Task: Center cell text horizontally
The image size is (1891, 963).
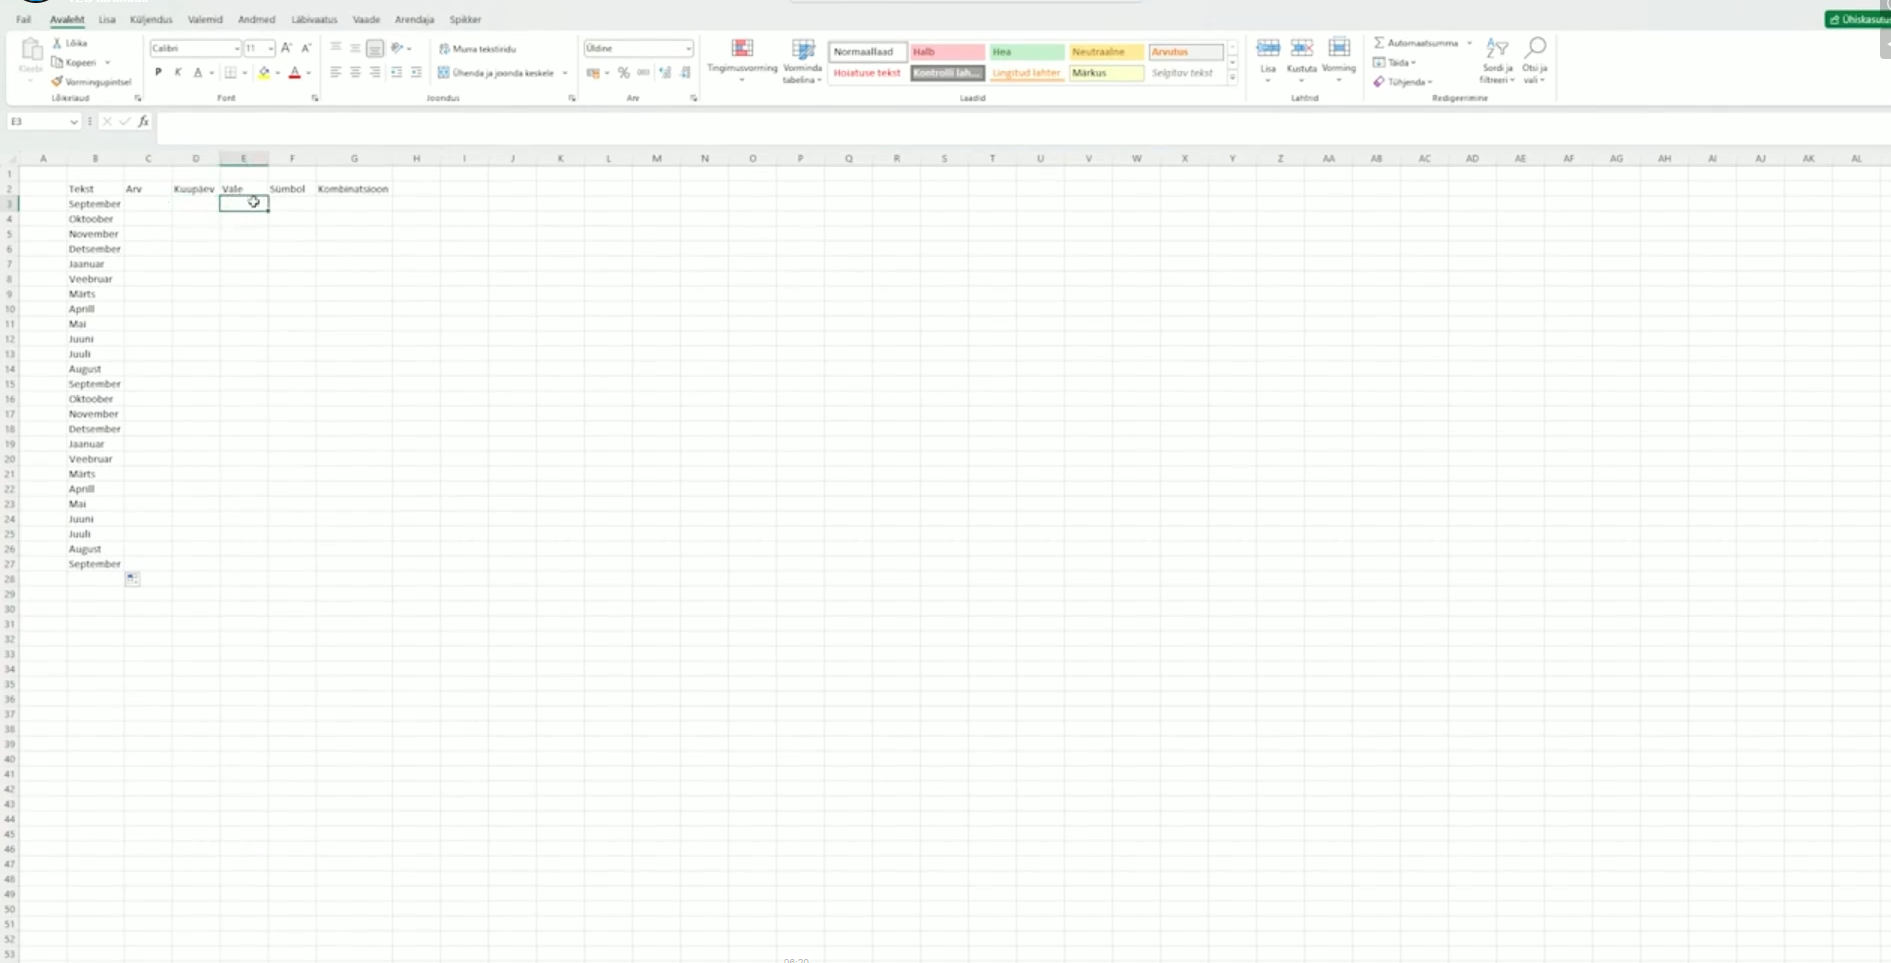Action: (355, 72)
